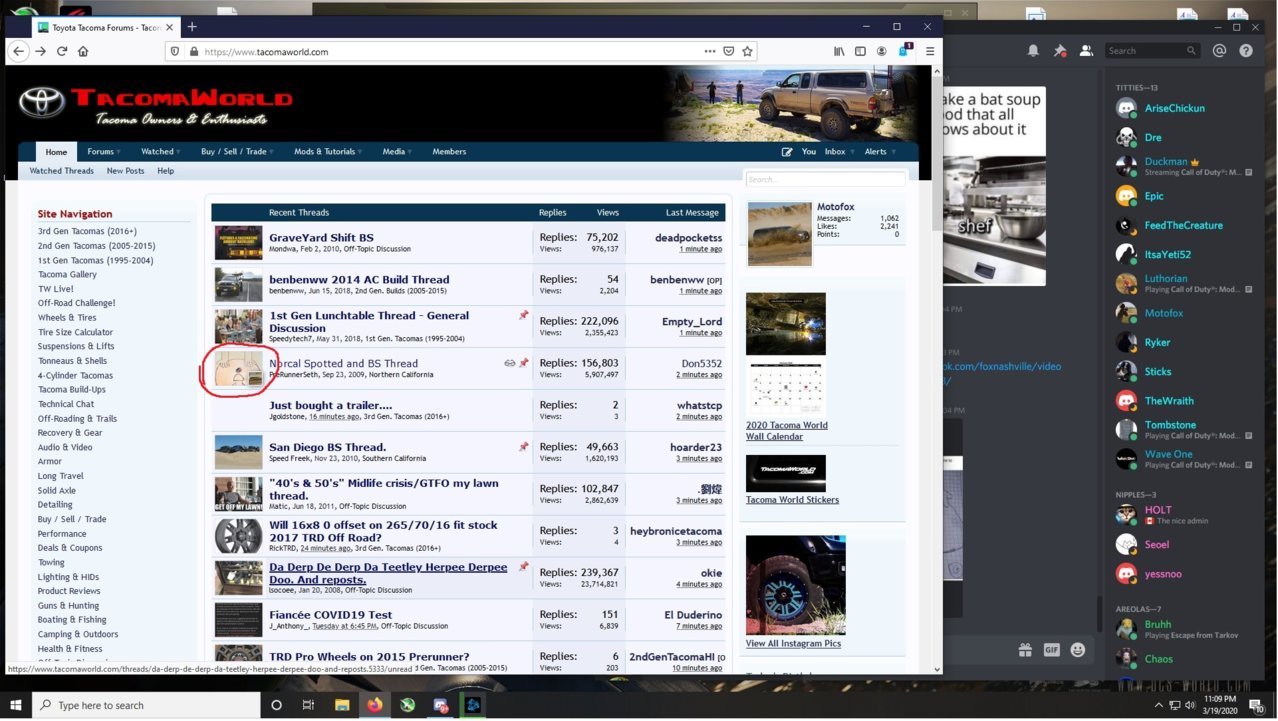The image size is (1278, 721).
Task: Click the TacomaWorld search field
Action: (x=825, y=179)
